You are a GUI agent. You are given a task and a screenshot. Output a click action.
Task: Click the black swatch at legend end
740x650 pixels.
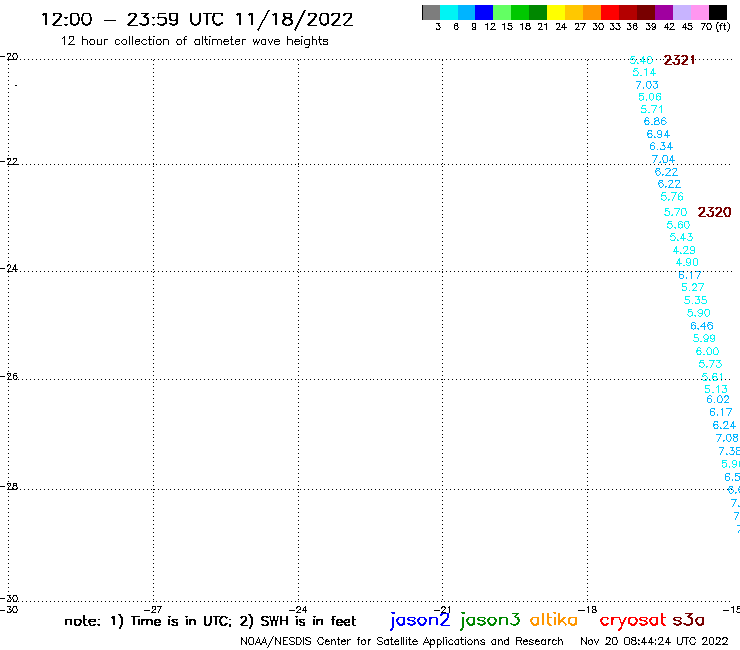(717, 12)
